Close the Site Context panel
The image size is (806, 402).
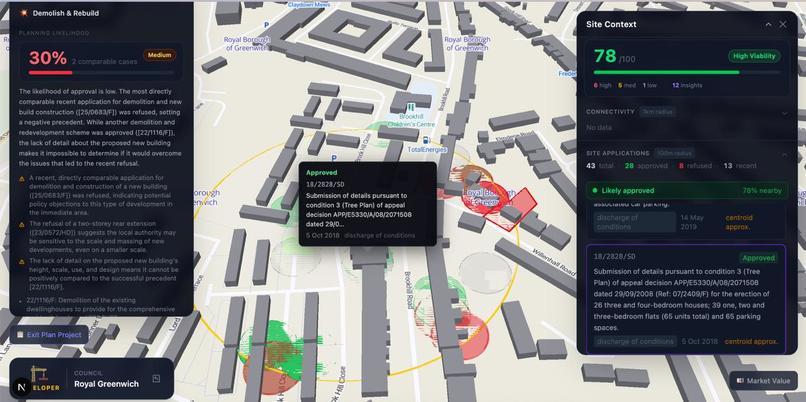[x=783, y=25]
